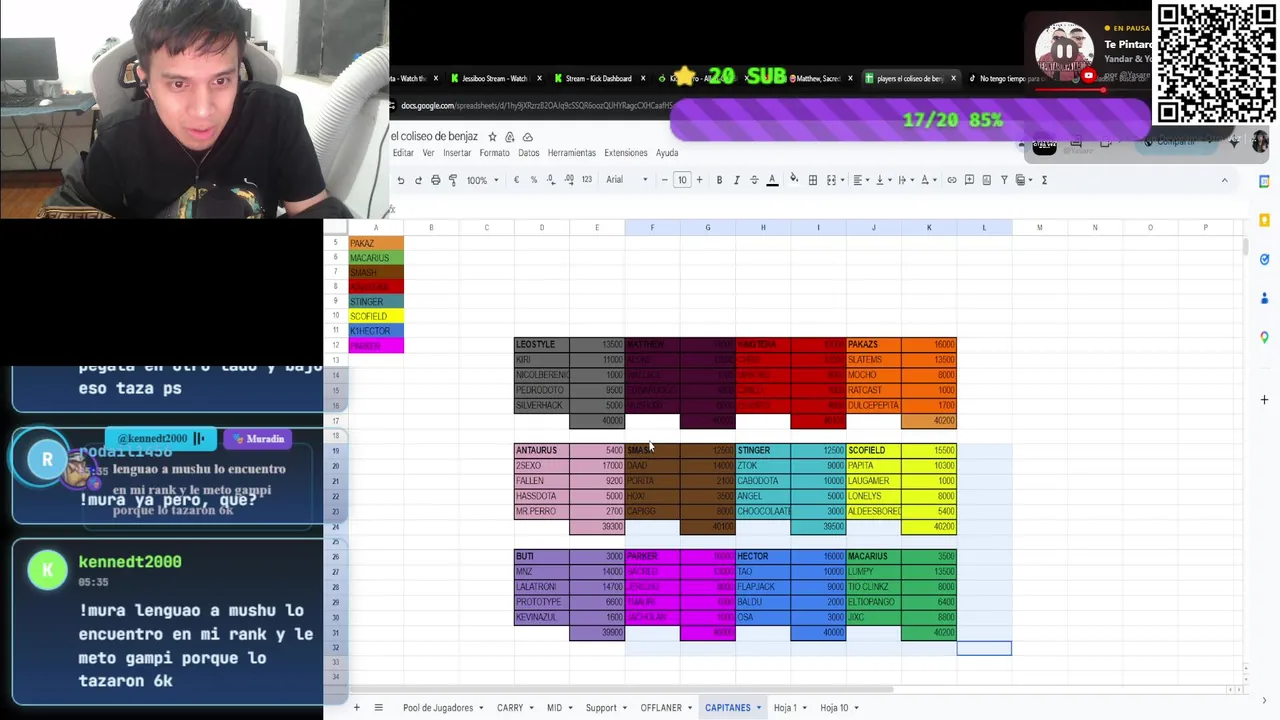Image resolution: width=1280 pixels, height=720 pixels.
Task: Open the Stream - Kick Dashboard browser tab
Action: (x=598, y=79)
